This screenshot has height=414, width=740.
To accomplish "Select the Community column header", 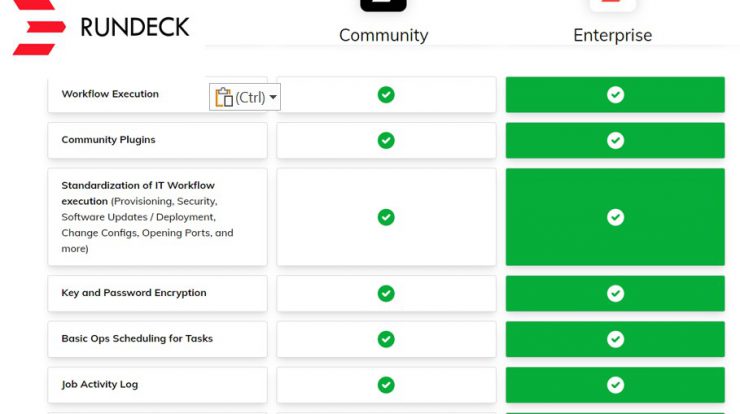I will (x=383, y=35).
